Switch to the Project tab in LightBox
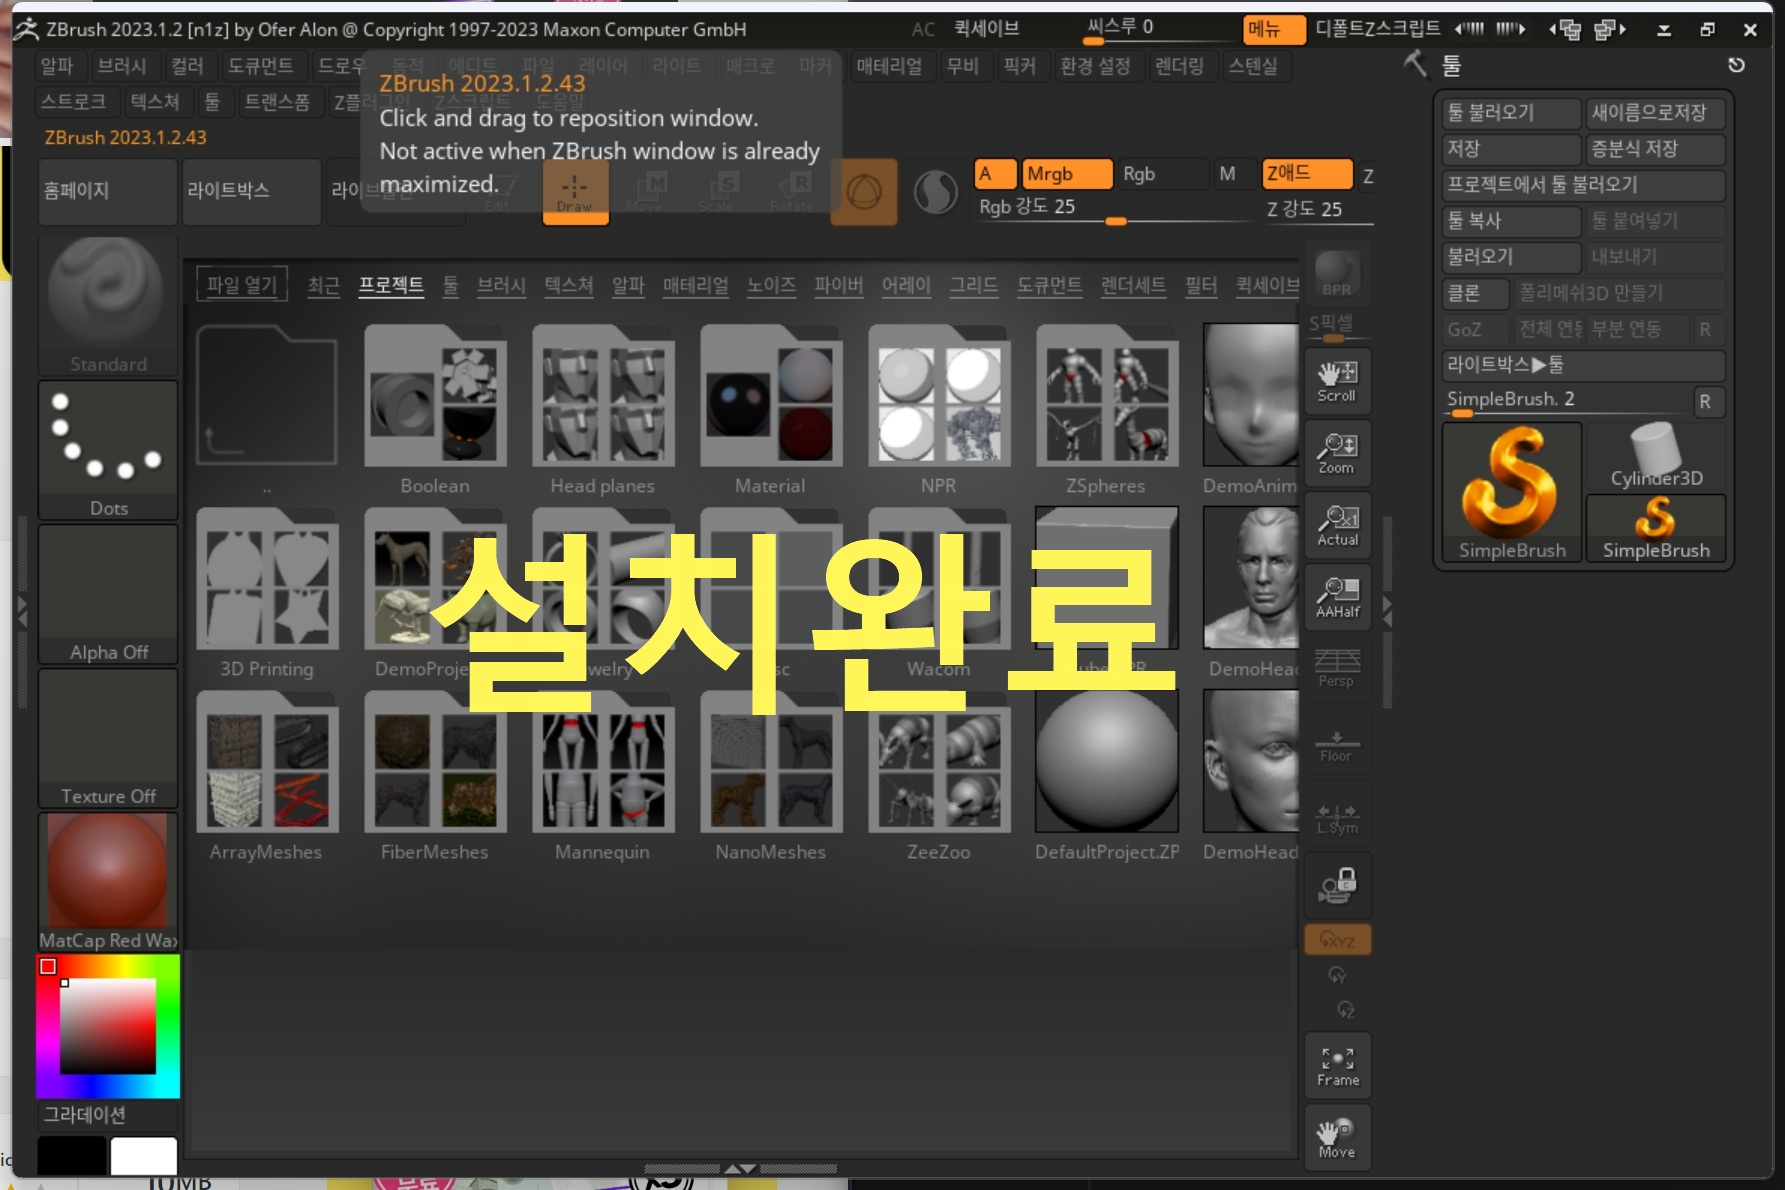This screenshot has height=1190, width=1785. click(391, 285)
